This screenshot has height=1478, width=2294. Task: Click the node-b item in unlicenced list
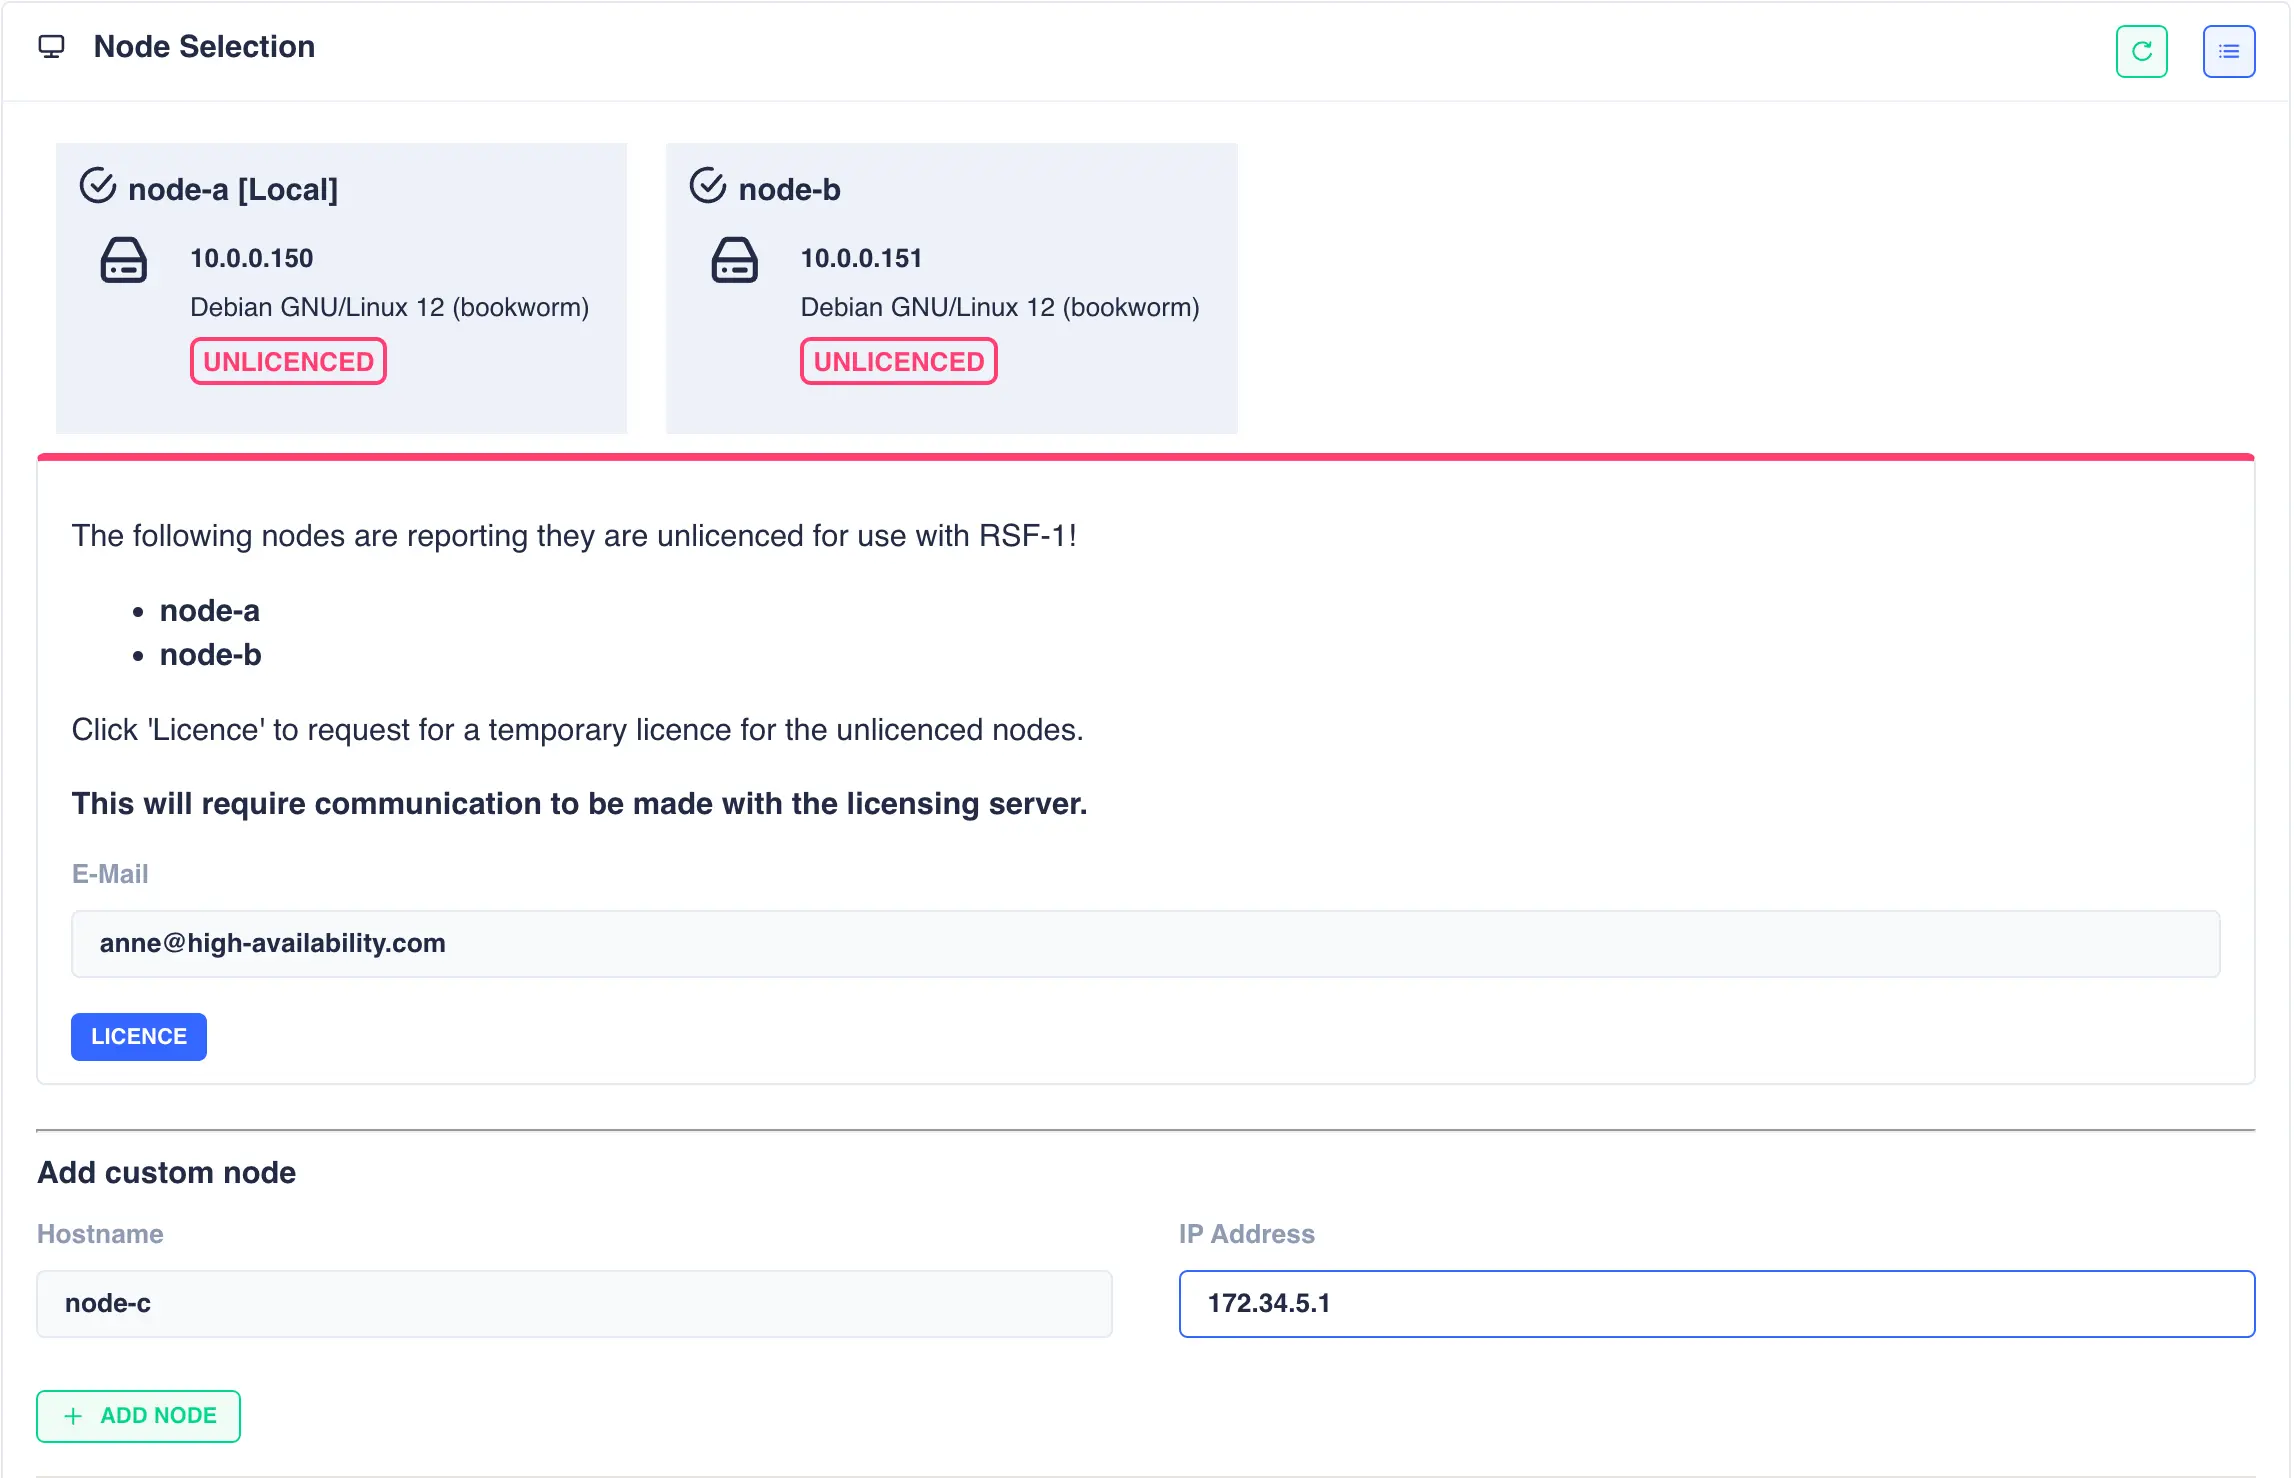[x=210, y=655]
